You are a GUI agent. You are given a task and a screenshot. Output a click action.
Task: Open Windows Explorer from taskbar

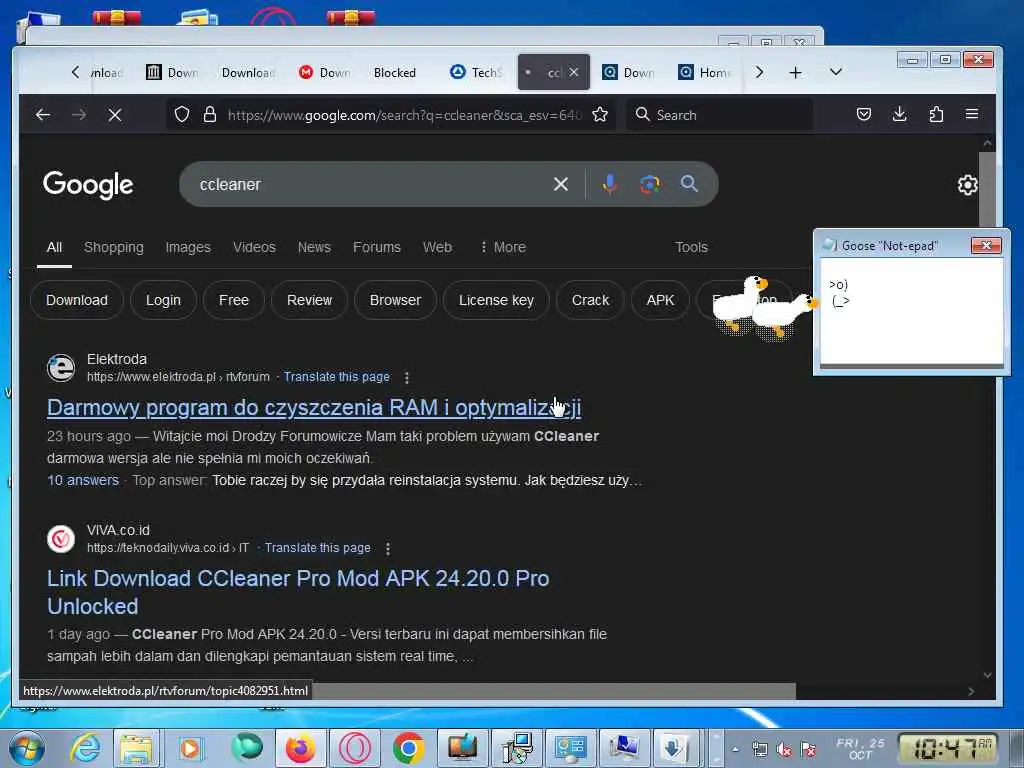tap(136, 748)
